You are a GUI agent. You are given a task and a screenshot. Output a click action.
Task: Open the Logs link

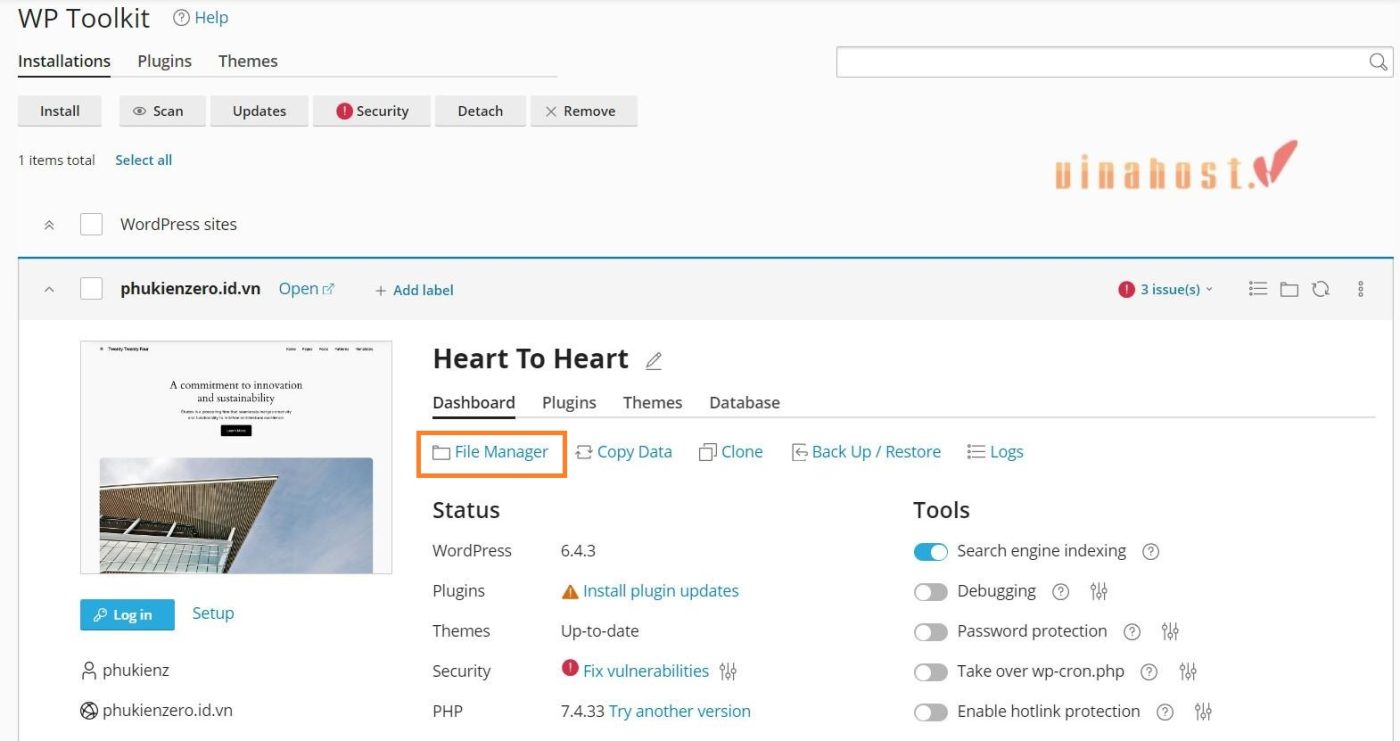[995, 452]
